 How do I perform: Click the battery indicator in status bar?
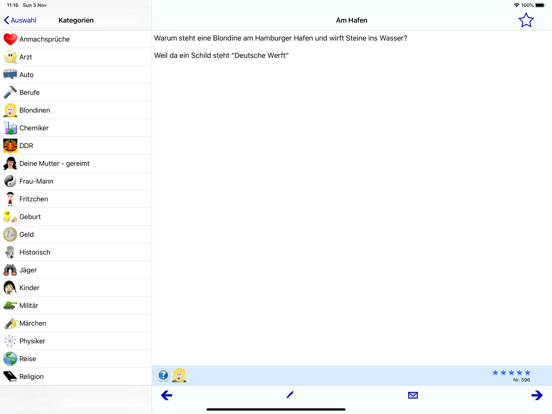[x=540, y=5]
